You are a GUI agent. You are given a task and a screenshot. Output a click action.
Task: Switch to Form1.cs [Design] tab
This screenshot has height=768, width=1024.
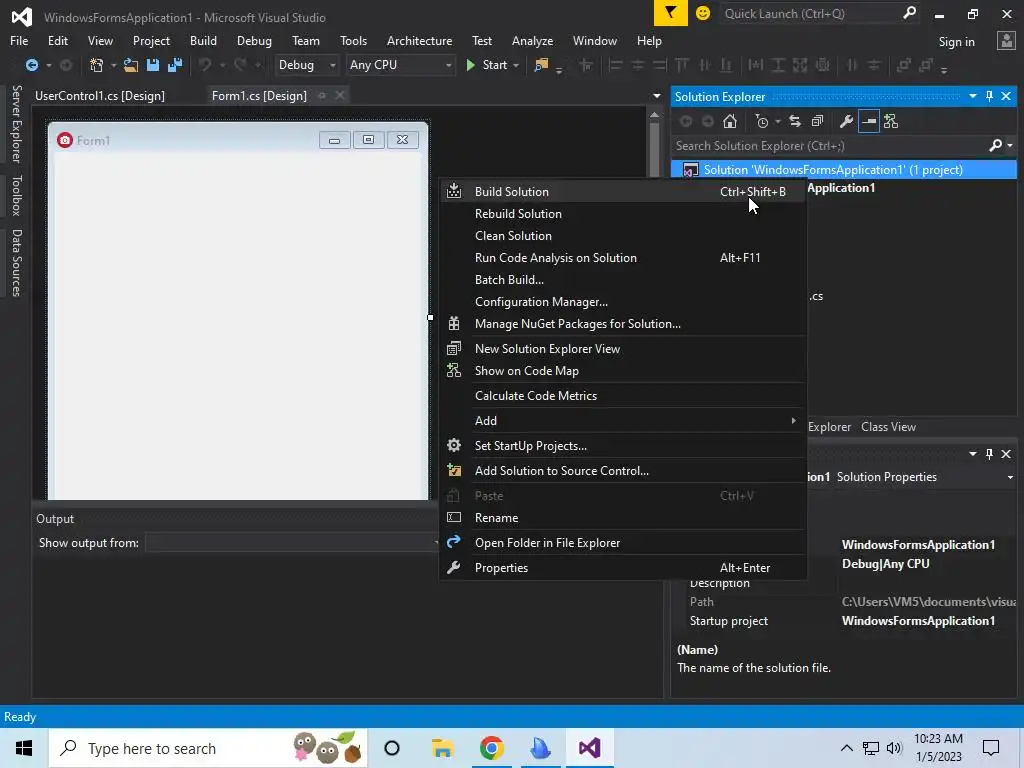259,95
